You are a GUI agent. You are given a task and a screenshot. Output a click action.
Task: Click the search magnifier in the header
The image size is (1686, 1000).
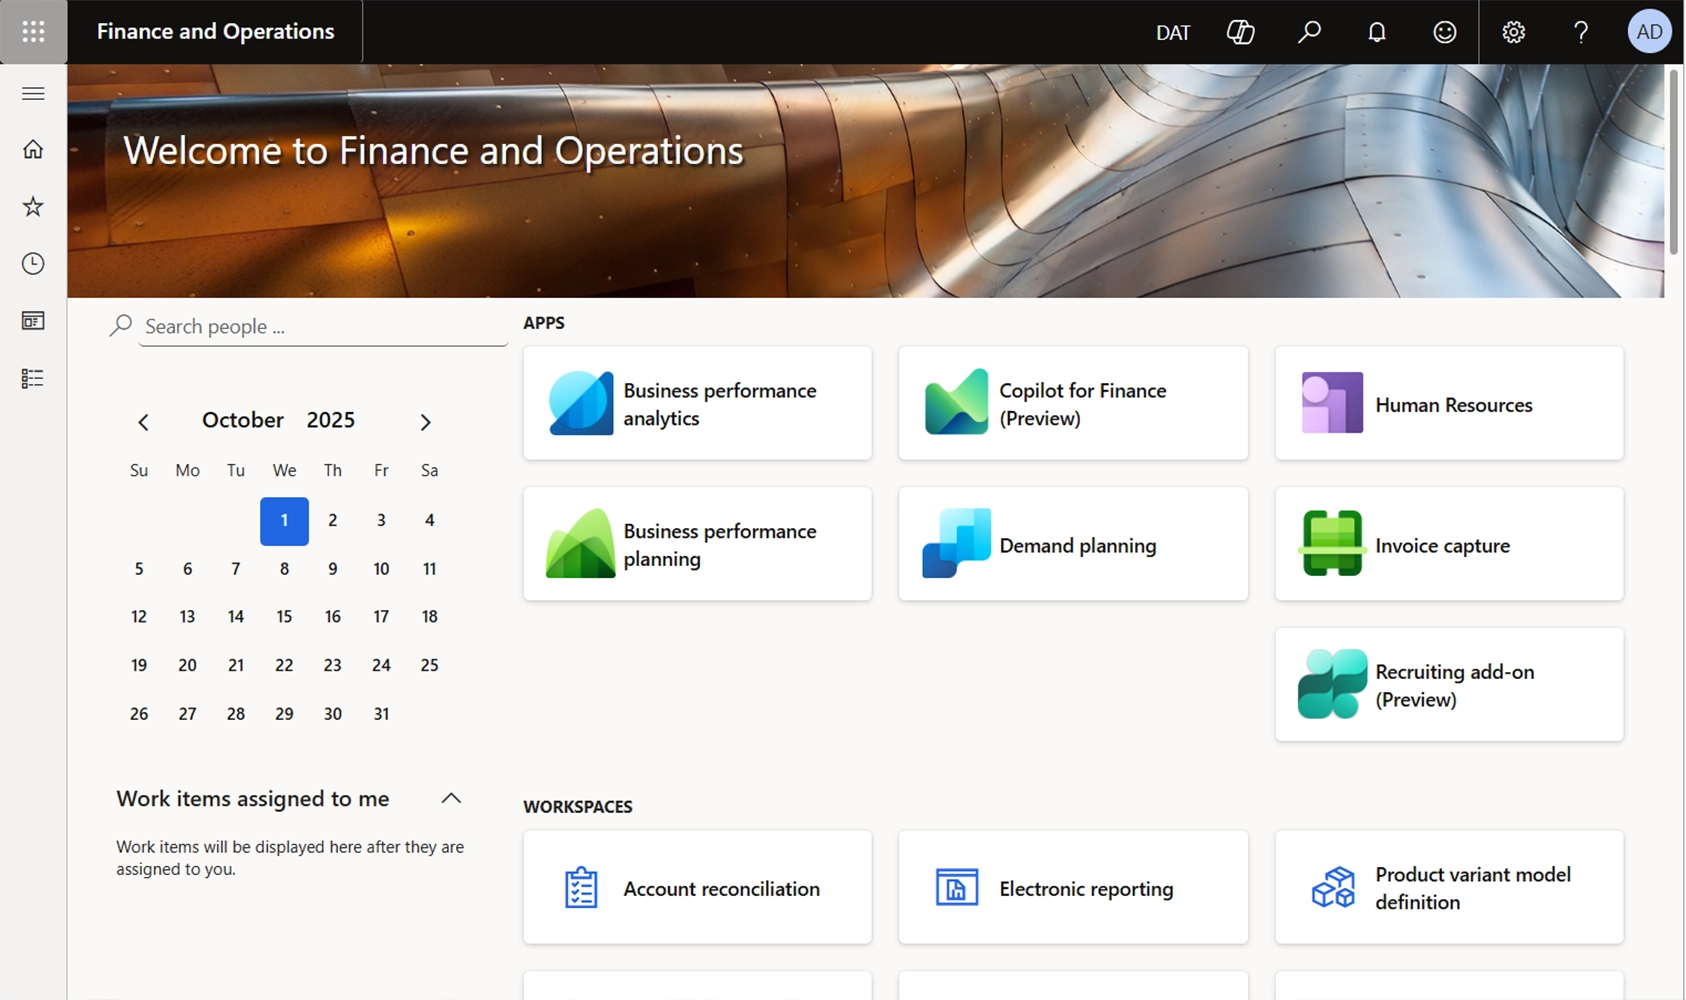click(x=1309, y=32)
